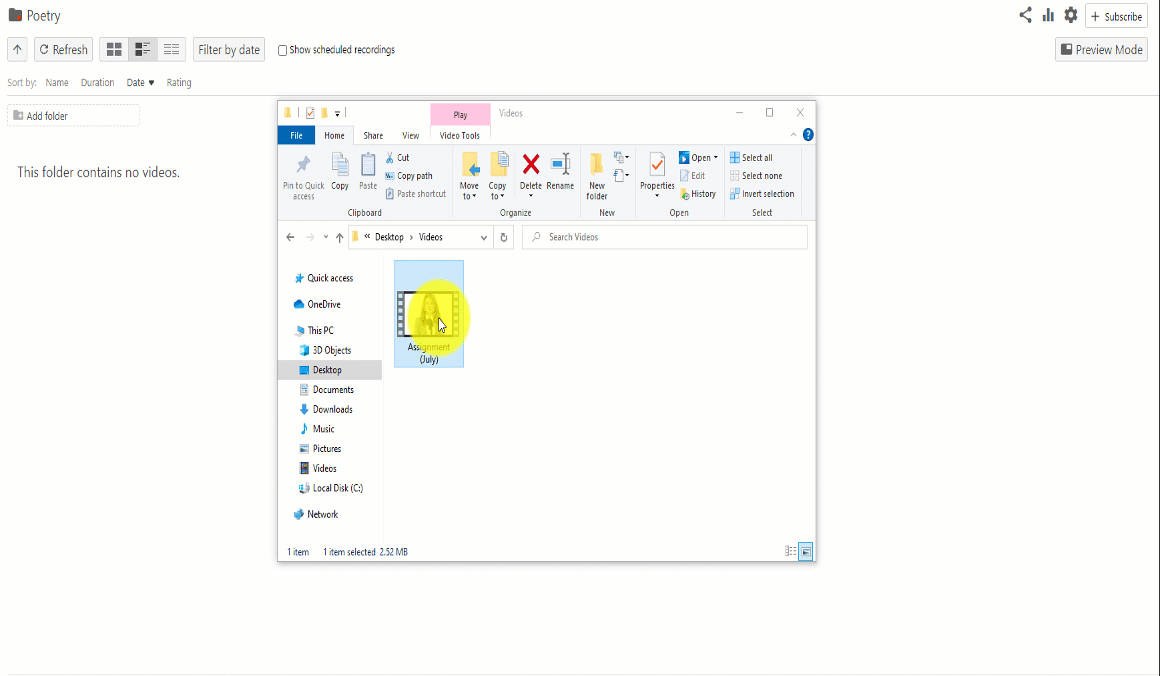Open the File menu tab
Screen dimensions: 1160x676
296,136
